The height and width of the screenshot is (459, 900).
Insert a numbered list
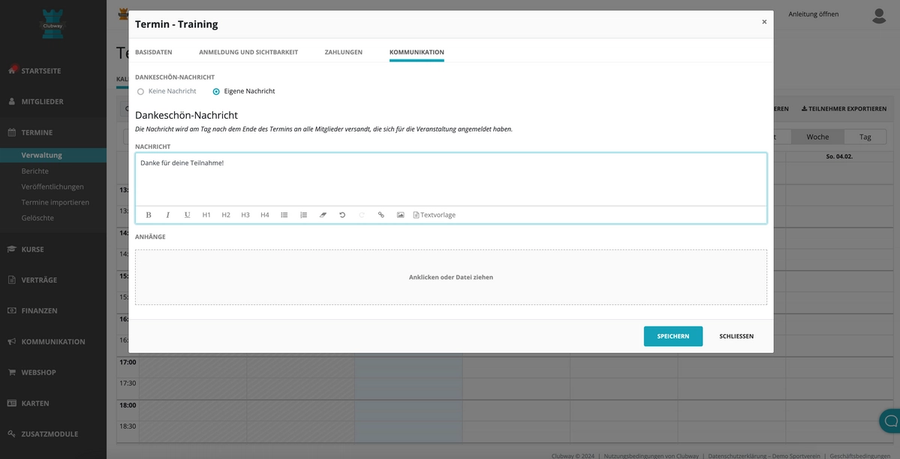304,215
